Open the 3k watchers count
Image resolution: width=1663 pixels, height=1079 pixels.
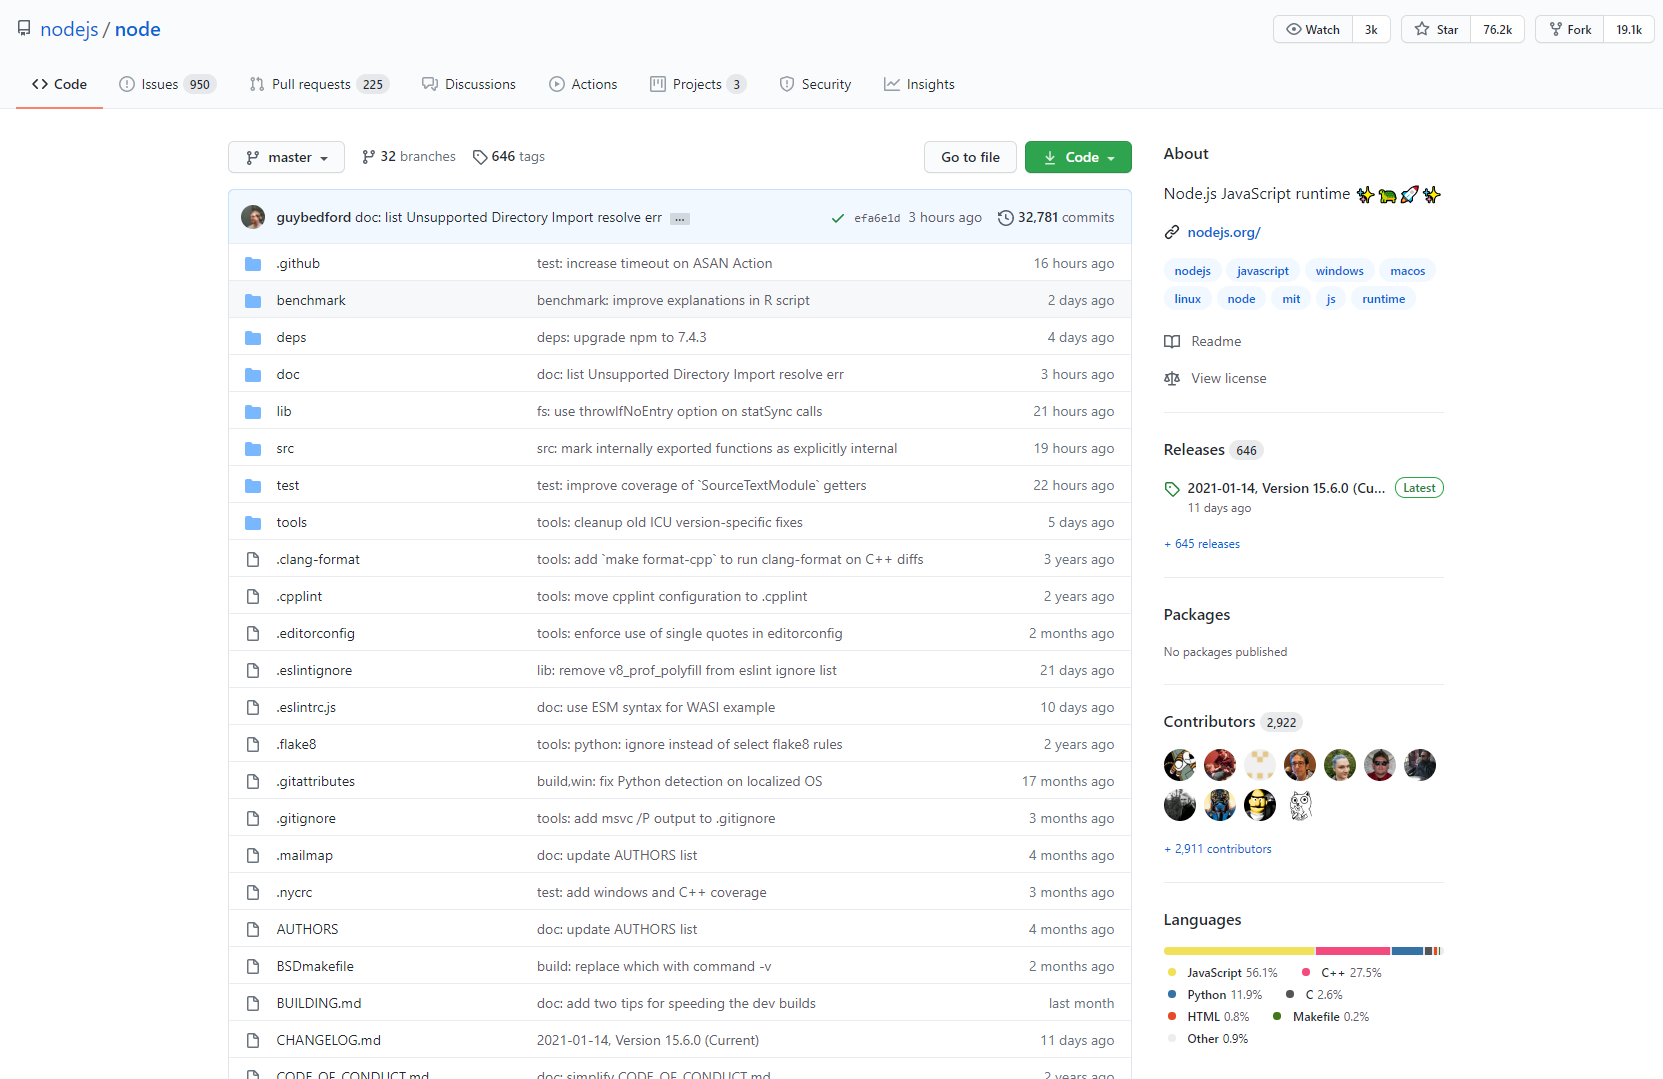click(x=1371, y=29)
